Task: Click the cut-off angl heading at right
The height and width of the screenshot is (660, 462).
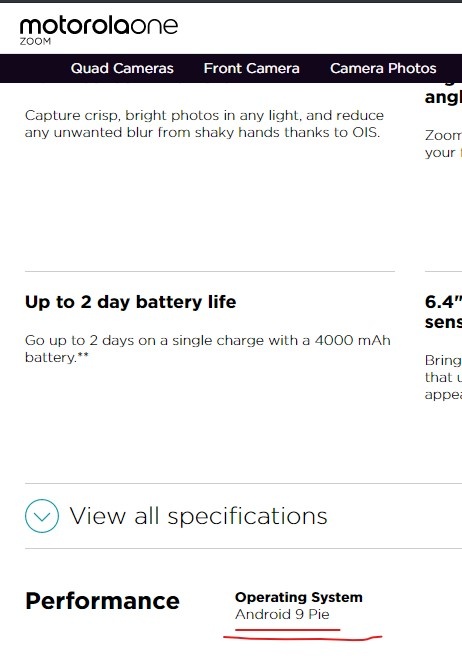Action: (443, 98)
